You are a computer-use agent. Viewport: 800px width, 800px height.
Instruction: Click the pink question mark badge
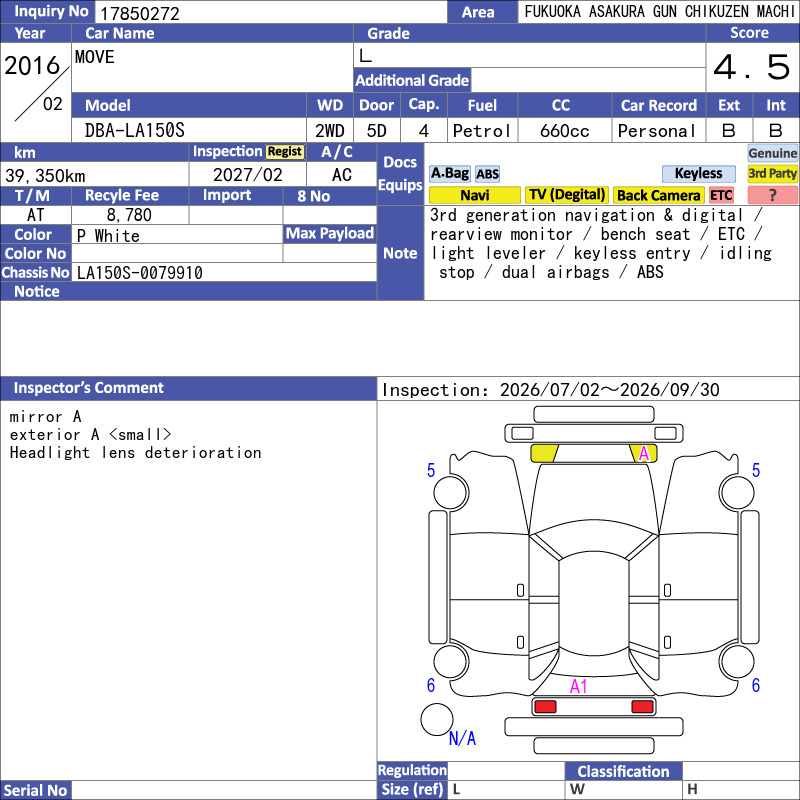click(772, 195)
